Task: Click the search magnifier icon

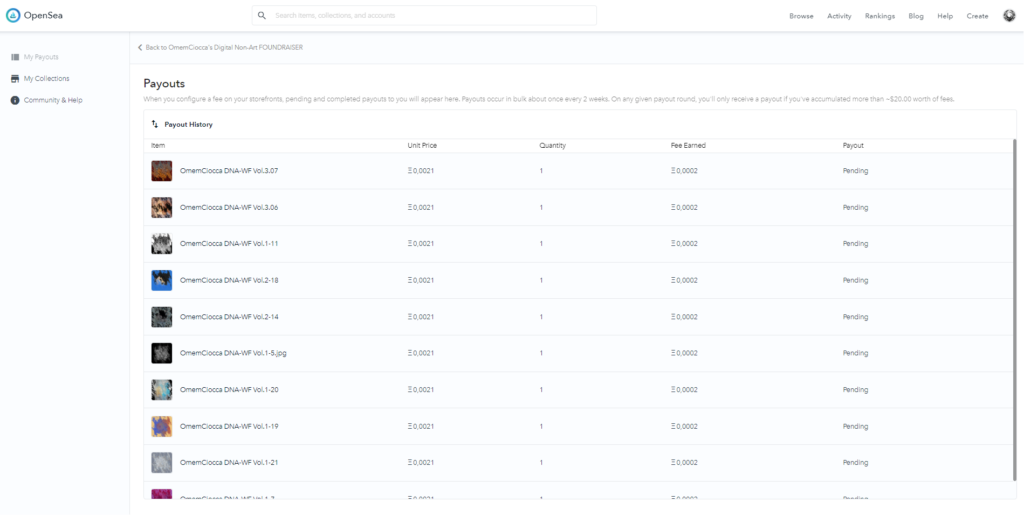Action: click(x=262, y=16)
